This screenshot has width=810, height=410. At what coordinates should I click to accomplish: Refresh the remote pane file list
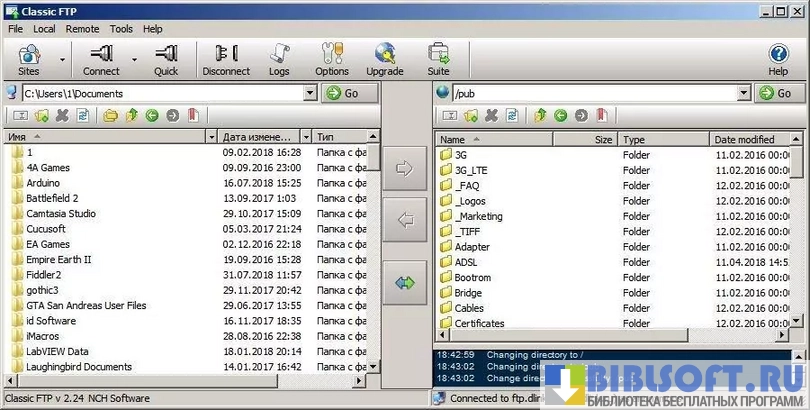[x=512, y=115]
